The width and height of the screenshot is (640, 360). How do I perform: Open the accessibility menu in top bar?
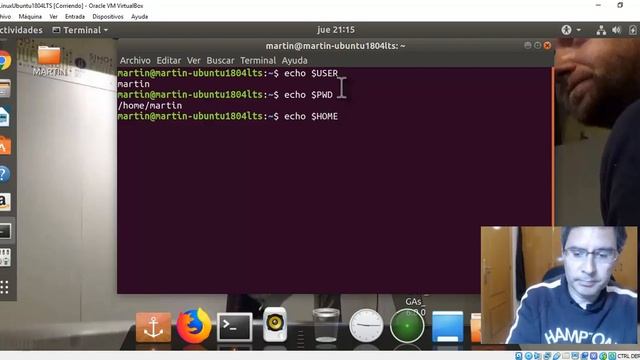571,30
